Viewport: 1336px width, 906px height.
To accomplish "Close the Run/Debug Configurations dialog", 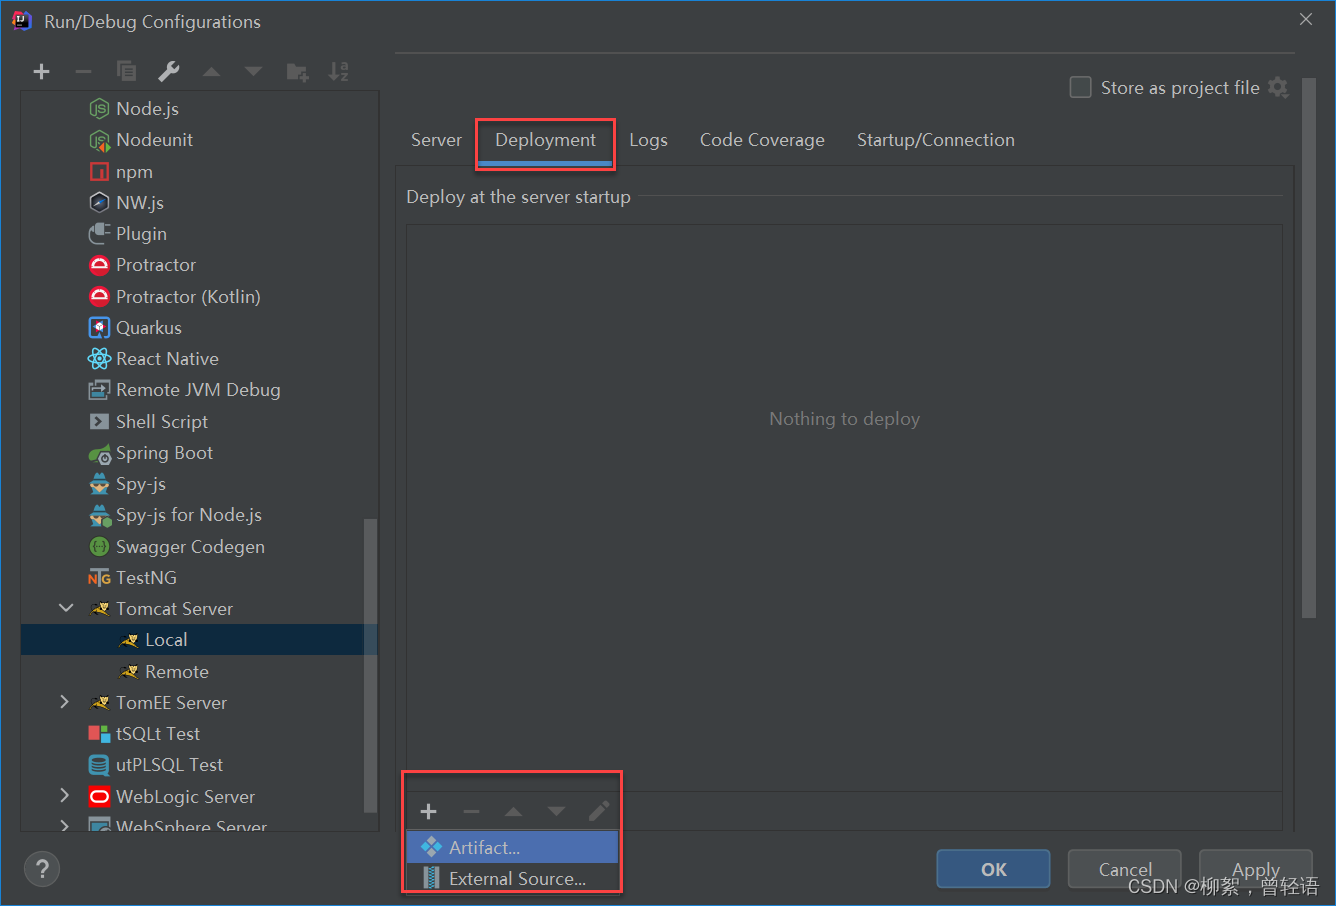I will 1306,19.
